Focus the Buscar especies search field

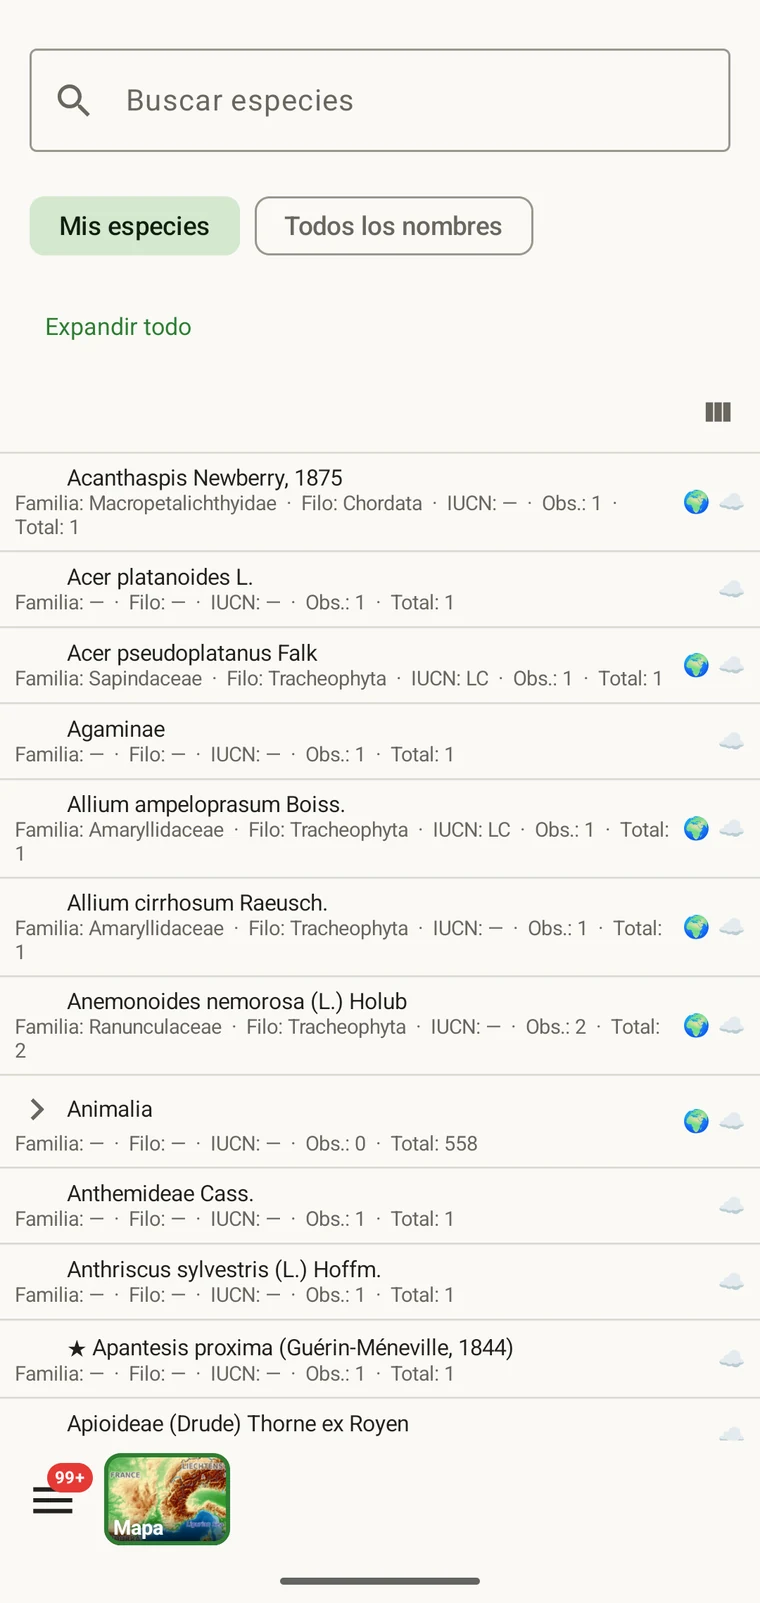tap(380, 100)
